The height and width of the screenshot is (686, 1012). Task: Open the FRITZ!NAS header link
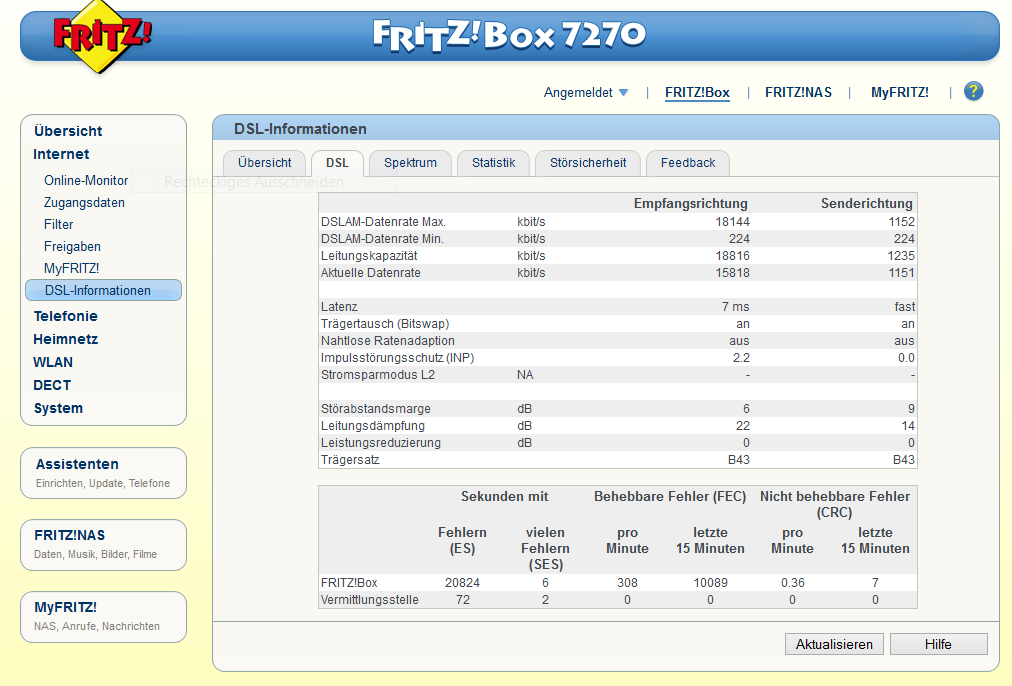click(x=798, y=92)
